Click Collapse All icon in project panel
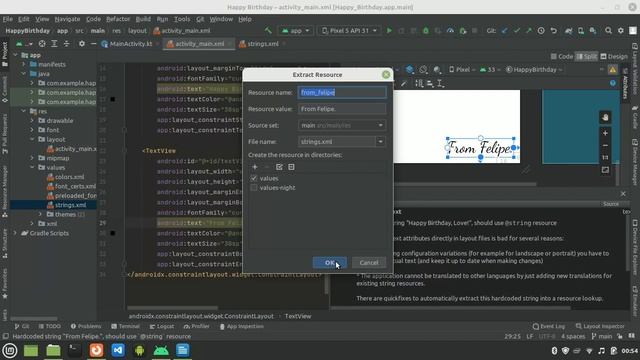This screenshot has height=360, width=640. 66,44
